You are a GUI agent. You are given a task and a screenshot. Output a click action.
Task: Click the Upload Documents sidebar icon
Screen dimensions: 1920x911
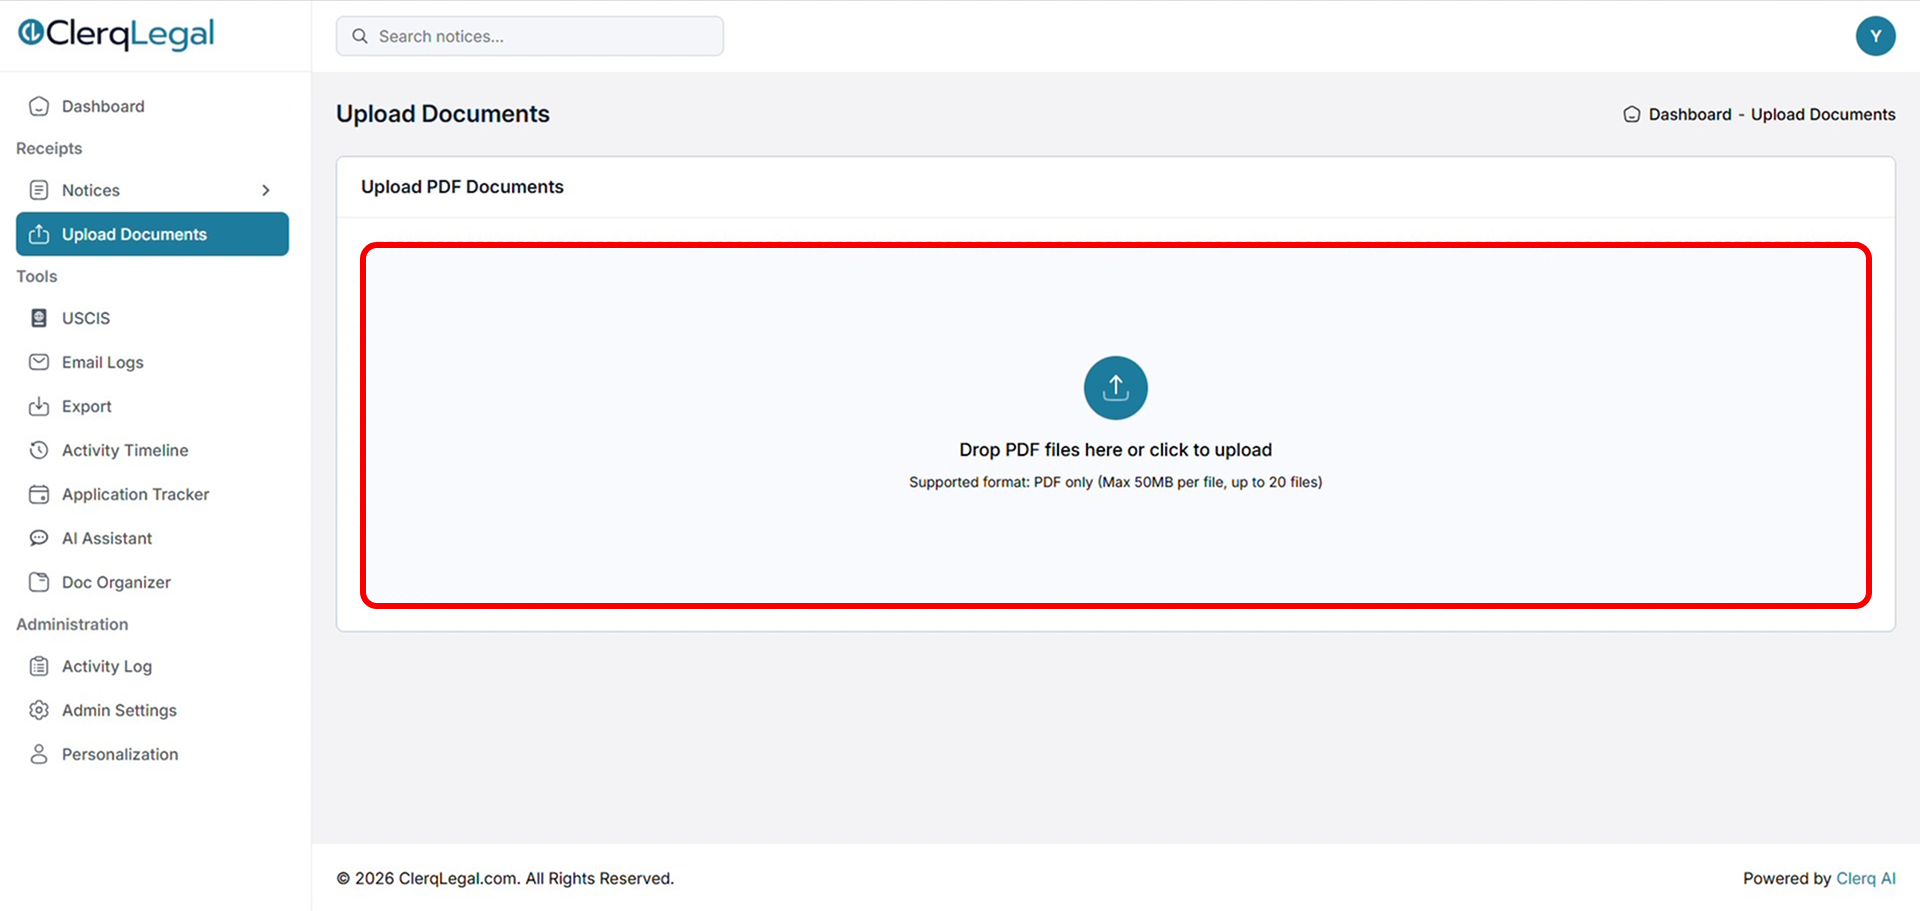coord(39,234)
